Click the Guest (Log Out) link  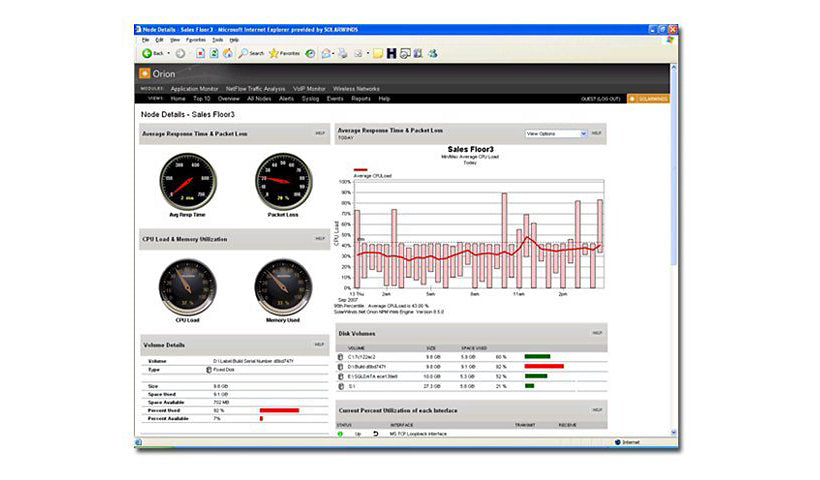point(601,99)
